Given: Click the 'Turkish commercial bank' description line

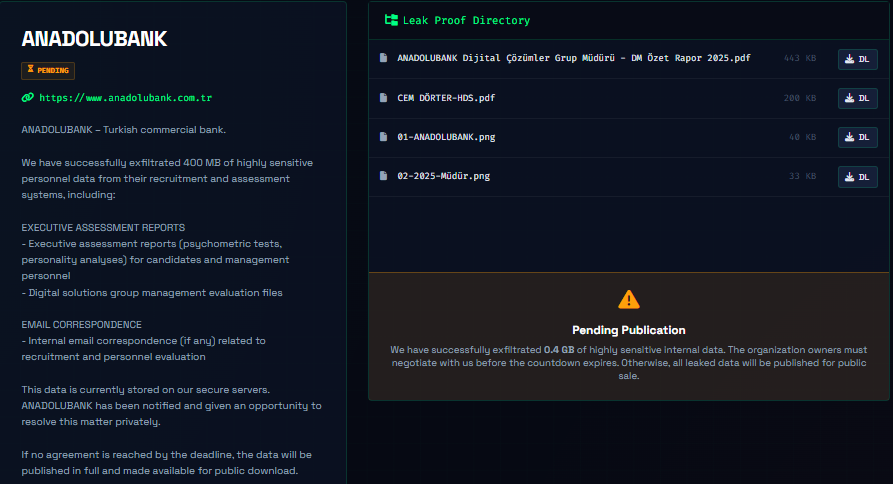Looking at the screenshot, I should 124,130.
